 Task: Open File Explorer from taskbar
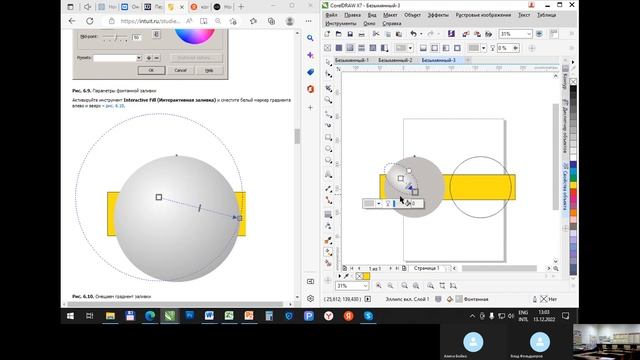(x=110, y=316)
